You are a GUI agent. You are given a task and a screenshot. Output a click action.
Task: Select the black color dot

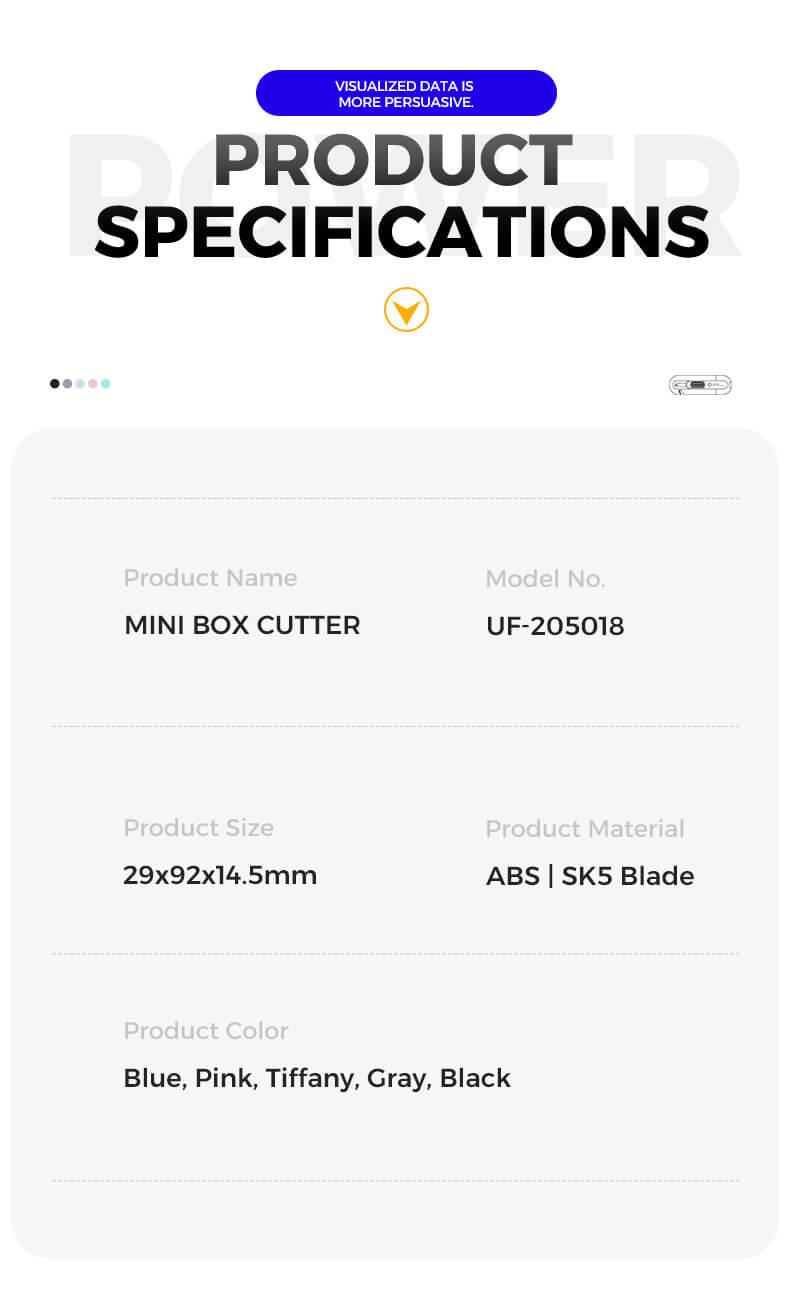click(55, 383)
